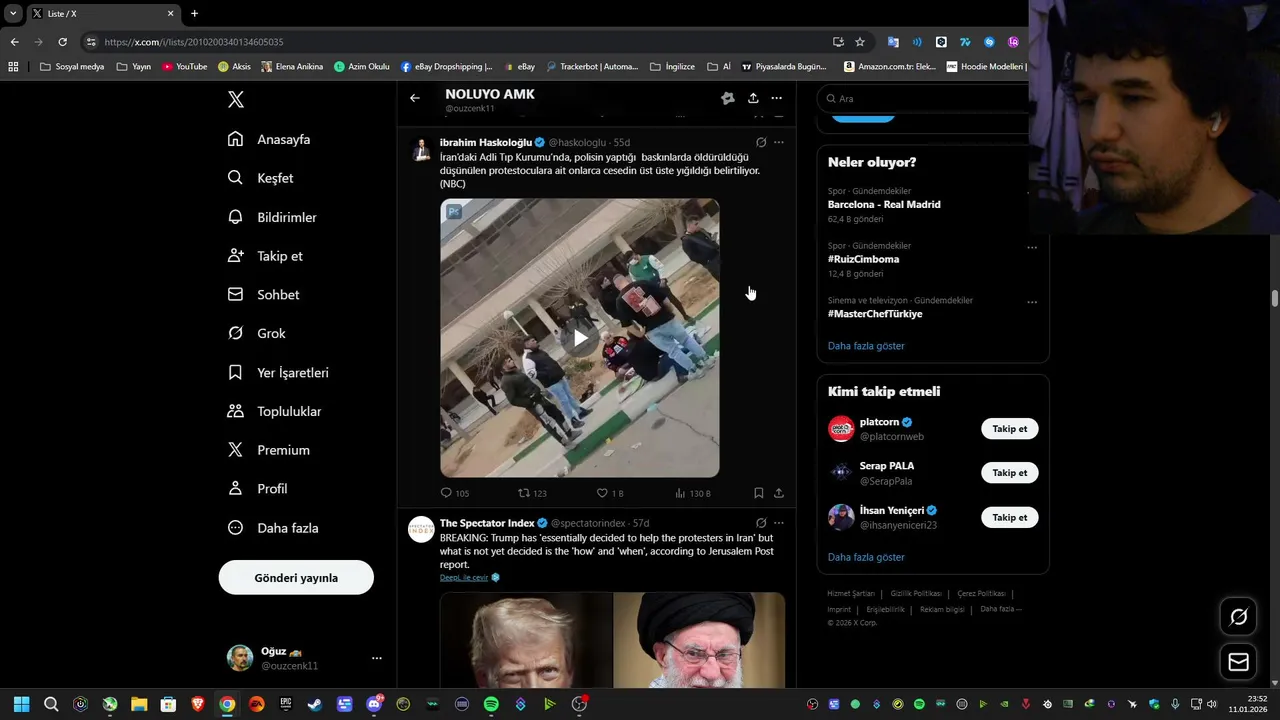Click Gizlilik Politikası footer link

point(916,594)
